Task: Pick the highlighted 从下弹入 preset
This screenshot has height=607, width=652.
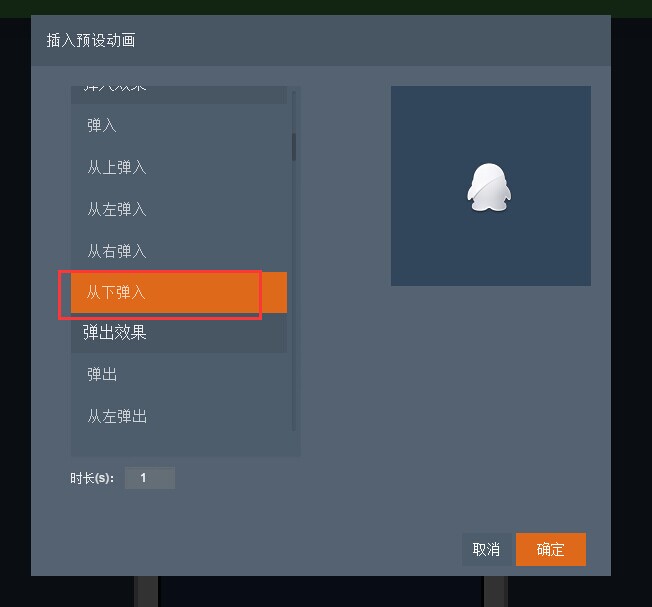Action: pos(179,292)
